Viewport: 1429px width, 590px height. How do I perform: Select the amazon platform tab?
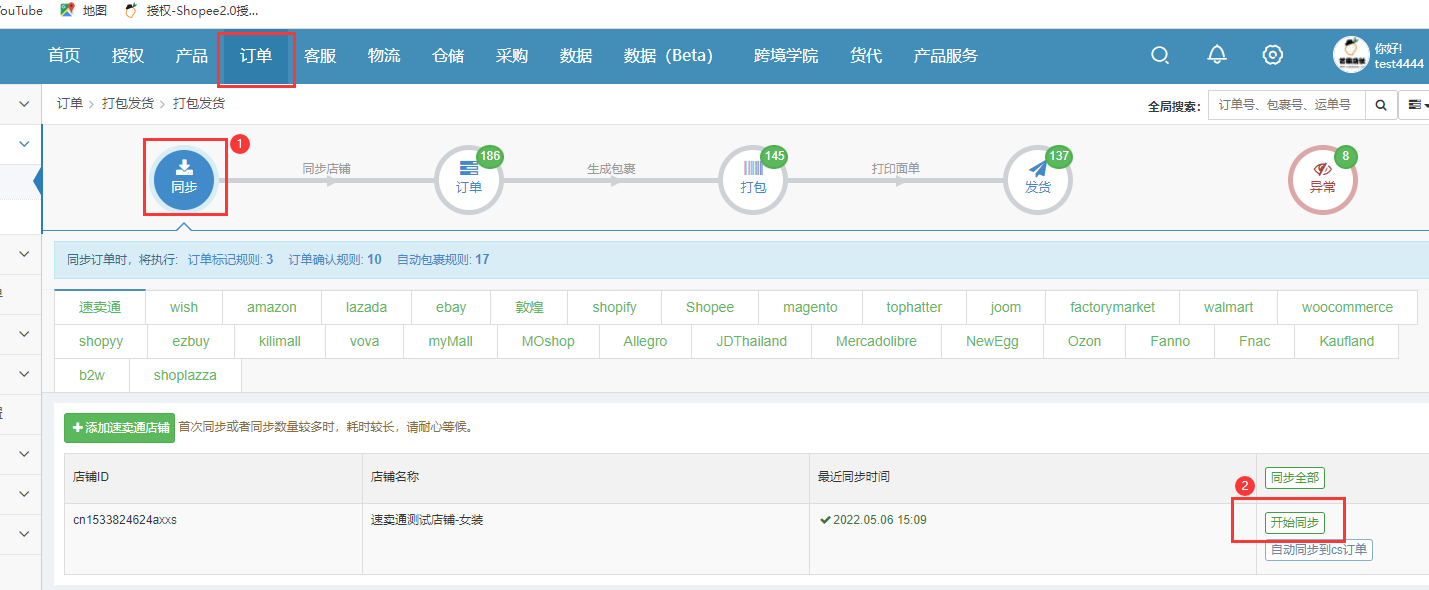(x=272, y=307)
